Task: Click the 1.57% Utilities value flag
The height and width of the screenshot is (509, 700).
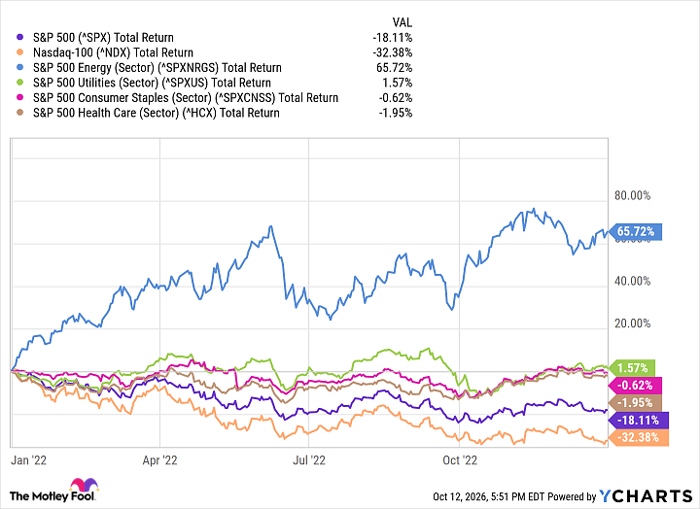Action: pos(632,368)
